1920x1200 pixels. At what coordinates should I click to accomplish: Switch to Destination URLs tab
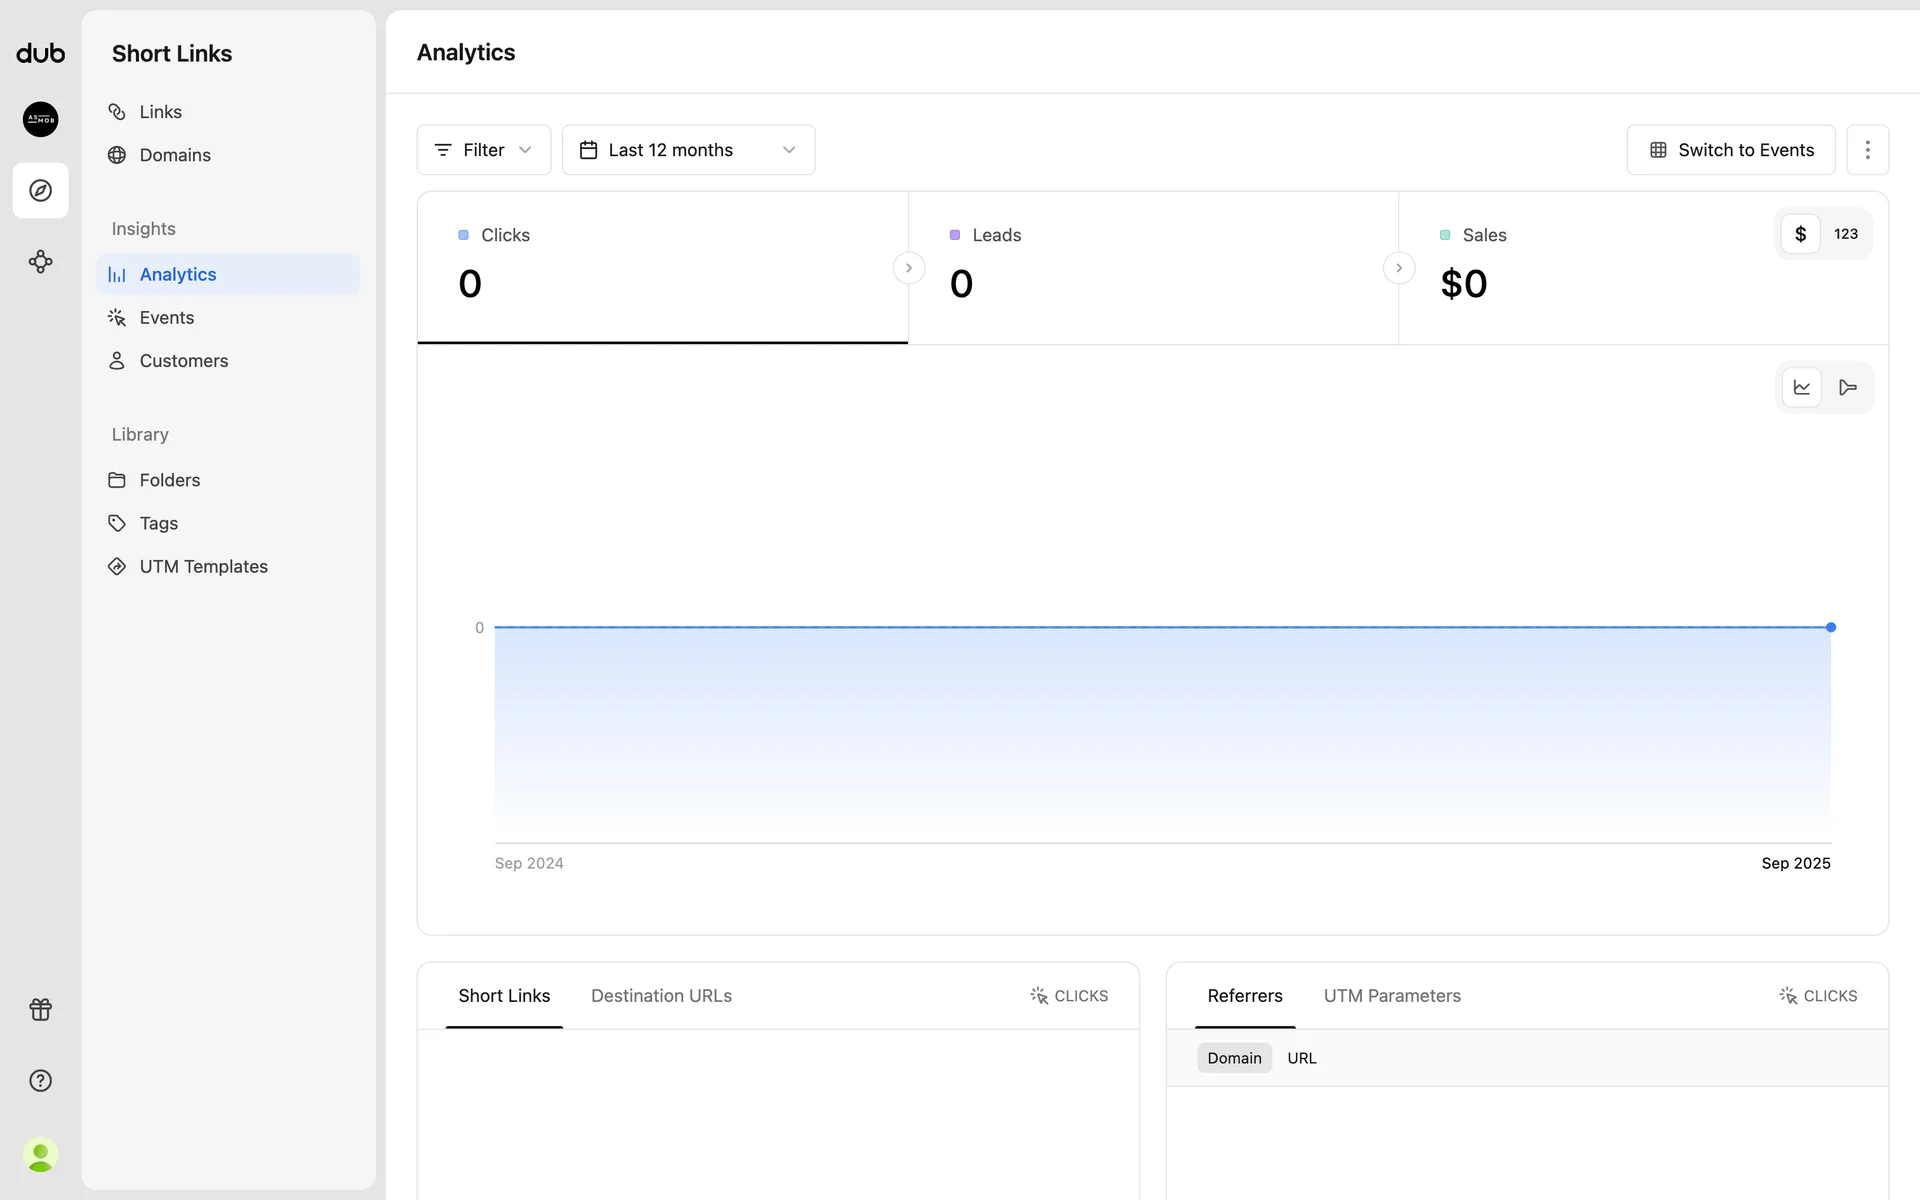pyautogui.click(x=661, y=996)
